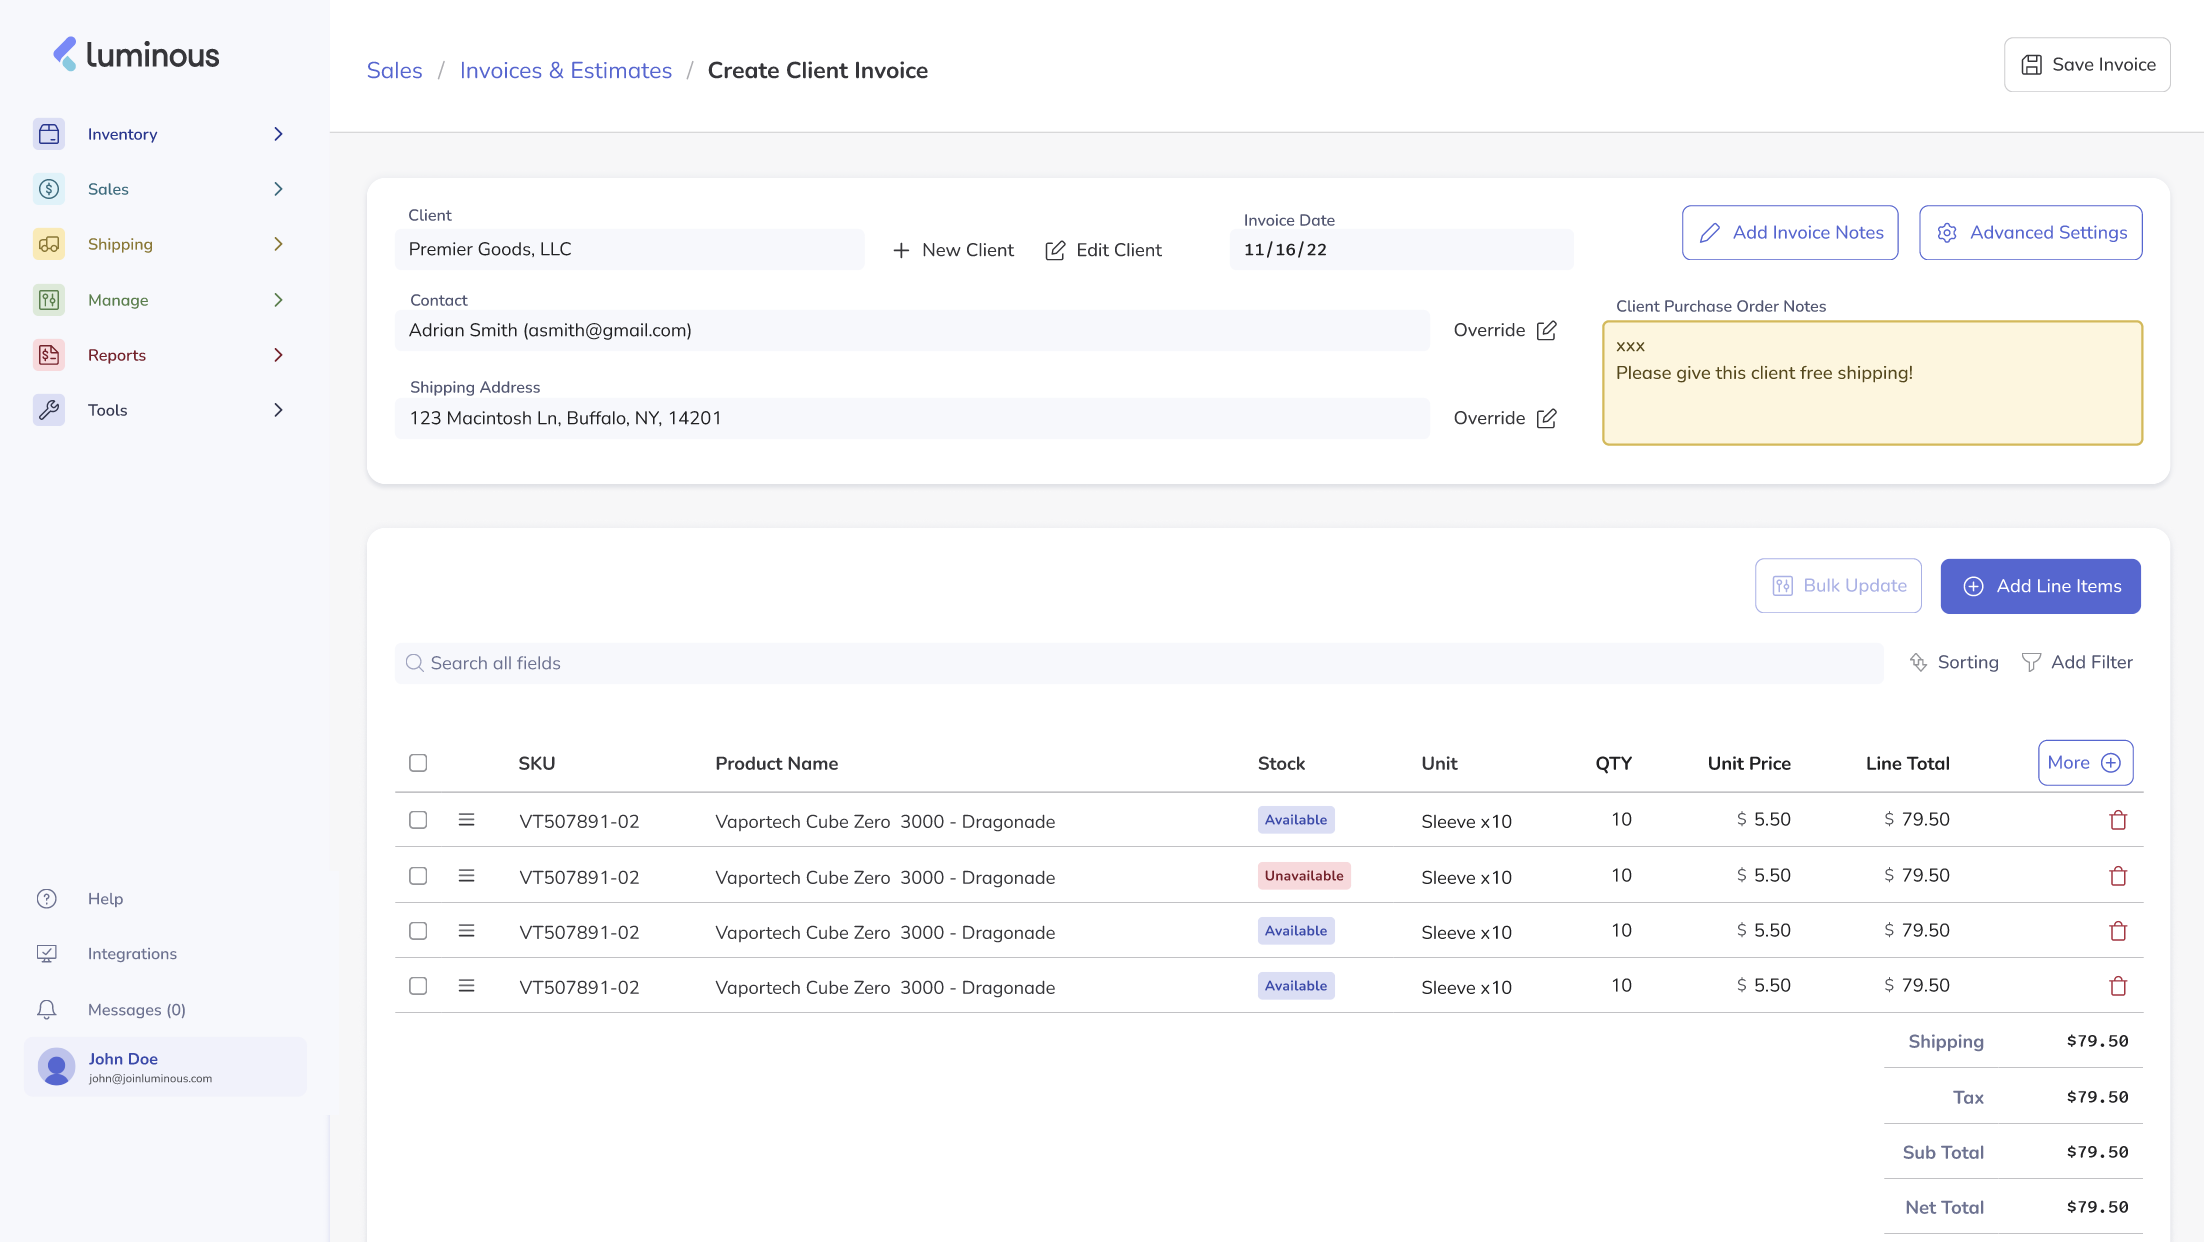Open Messages from the sidebar

click(x=136, y=1009)
